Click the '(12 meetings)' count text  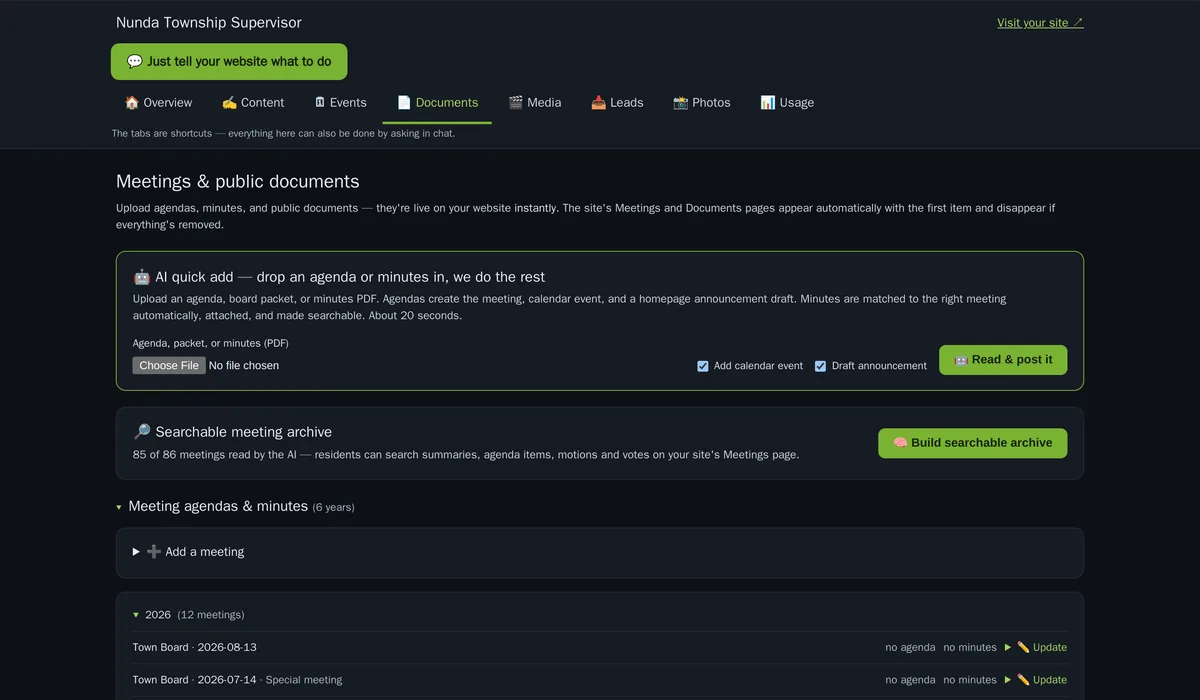[211, 615]
